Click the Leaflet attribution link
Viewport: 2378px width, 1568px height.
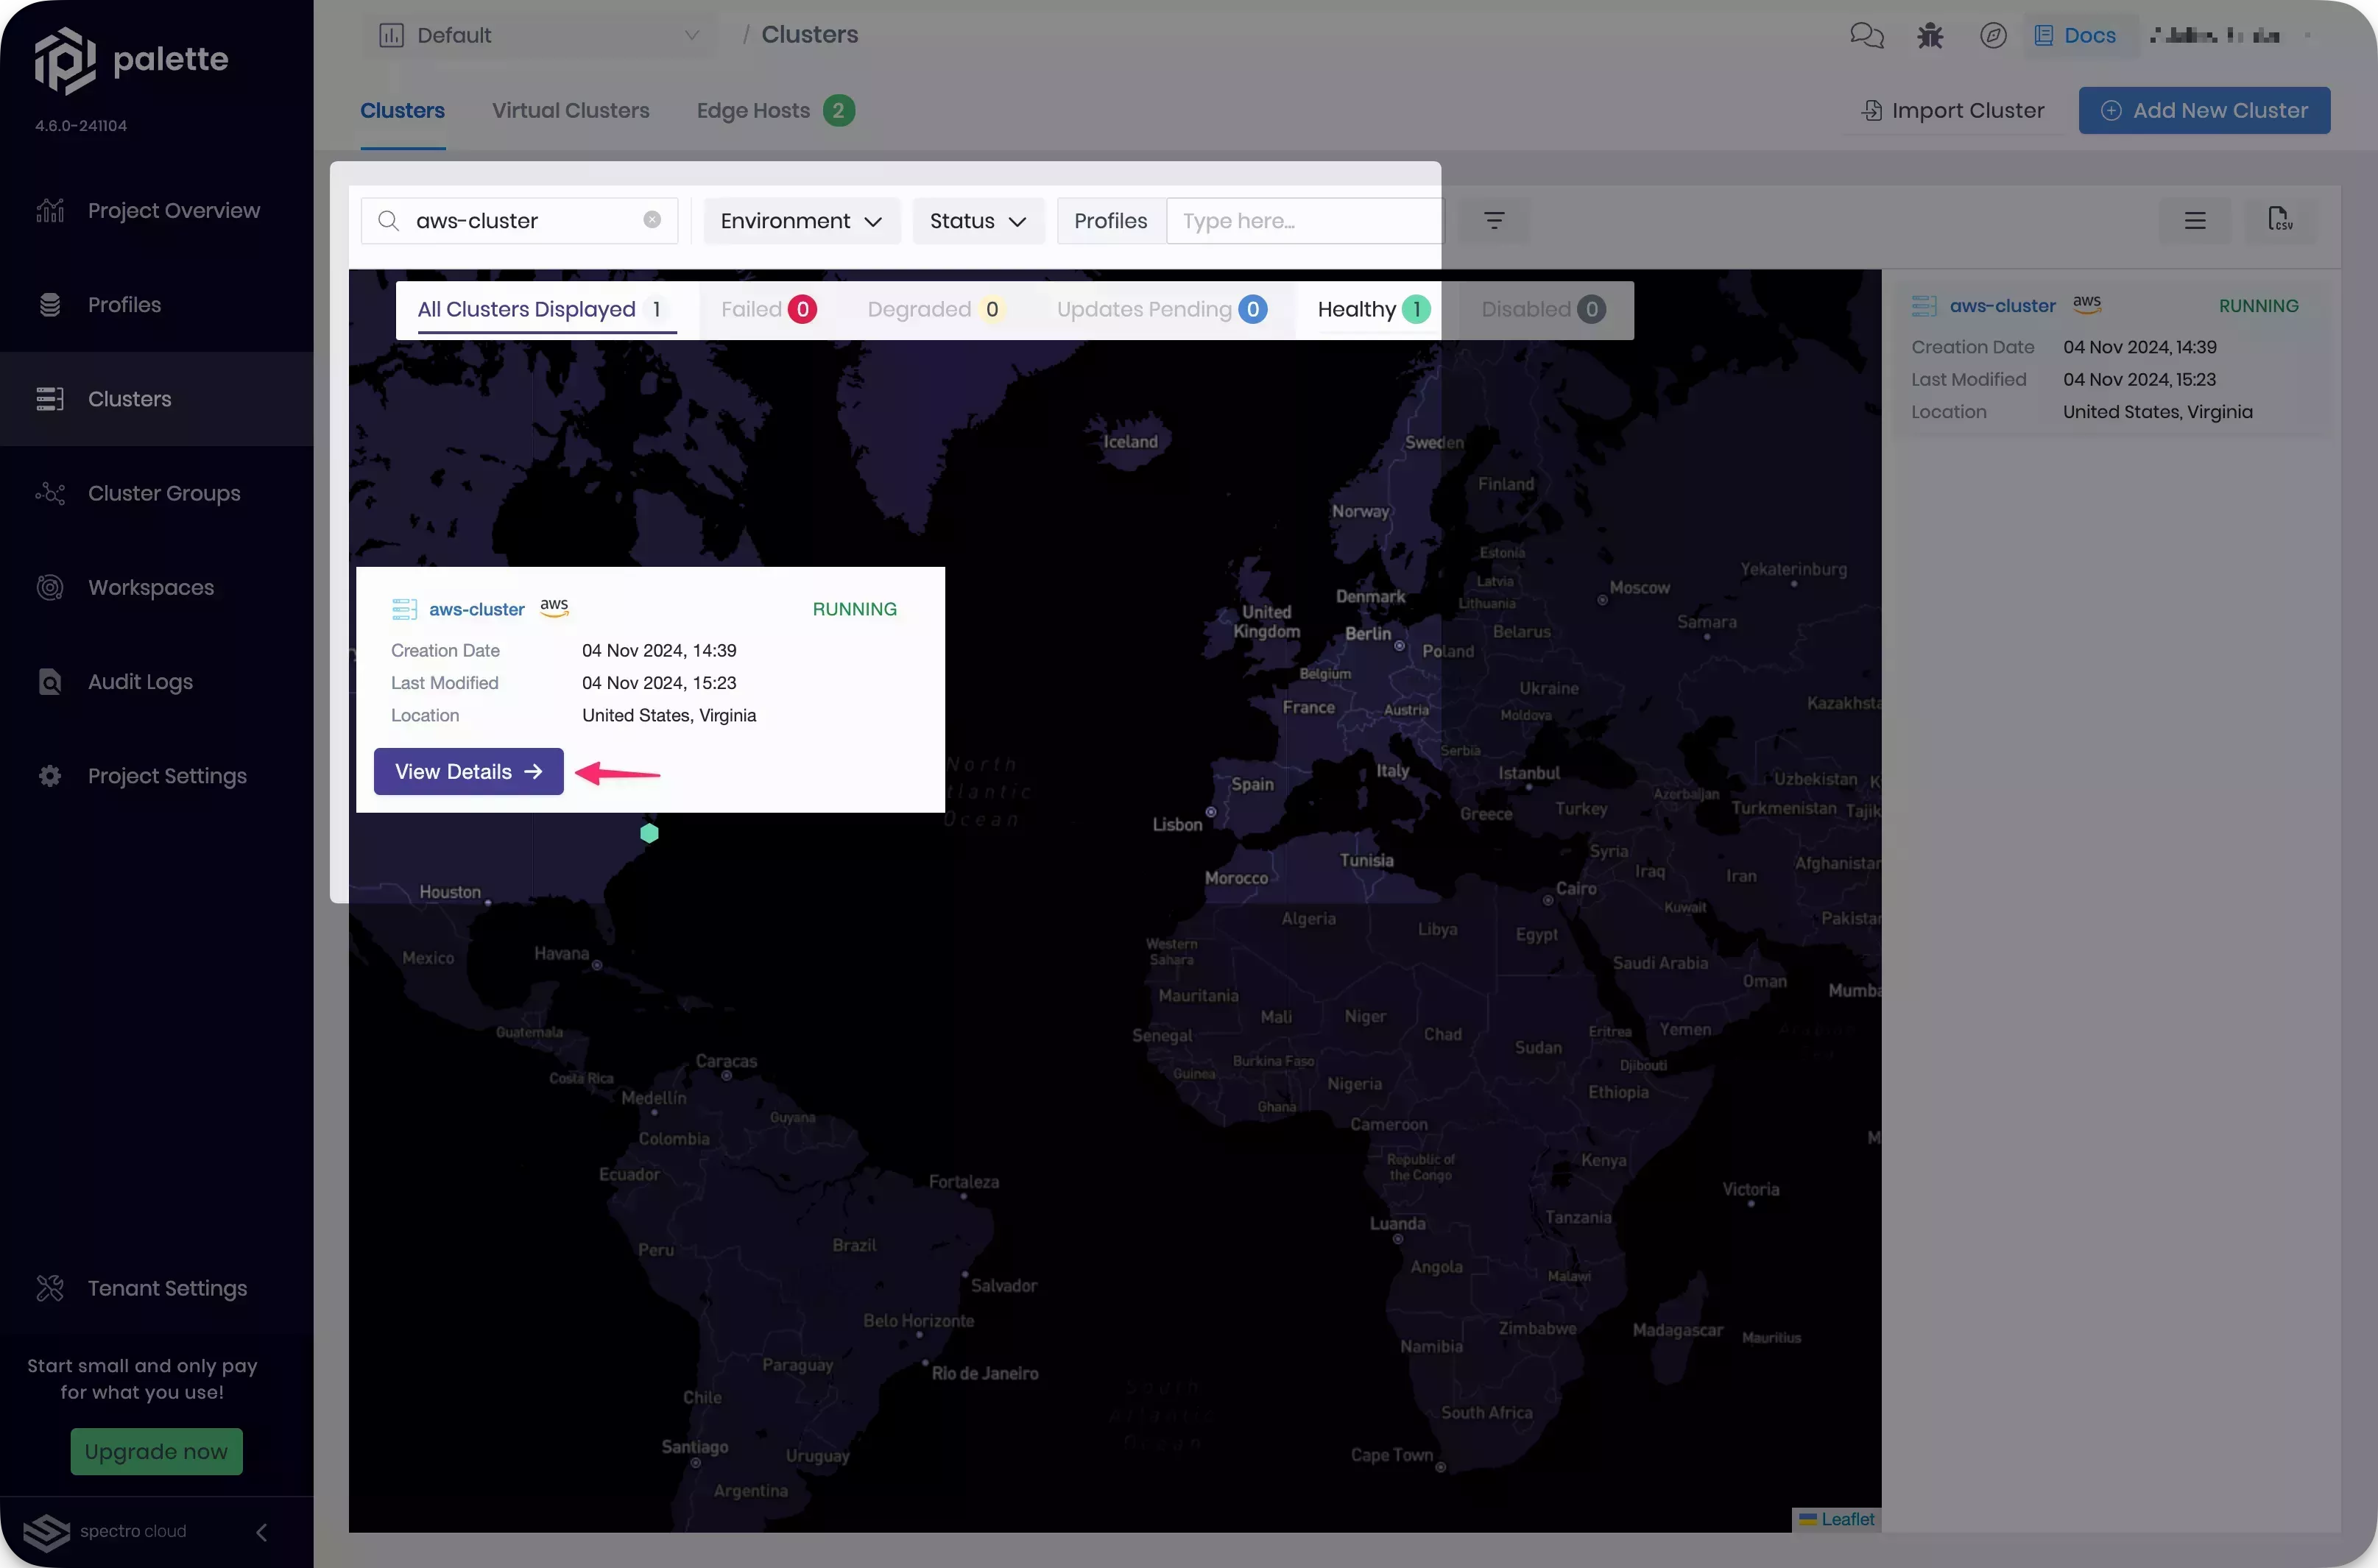pos(1847,1519)
